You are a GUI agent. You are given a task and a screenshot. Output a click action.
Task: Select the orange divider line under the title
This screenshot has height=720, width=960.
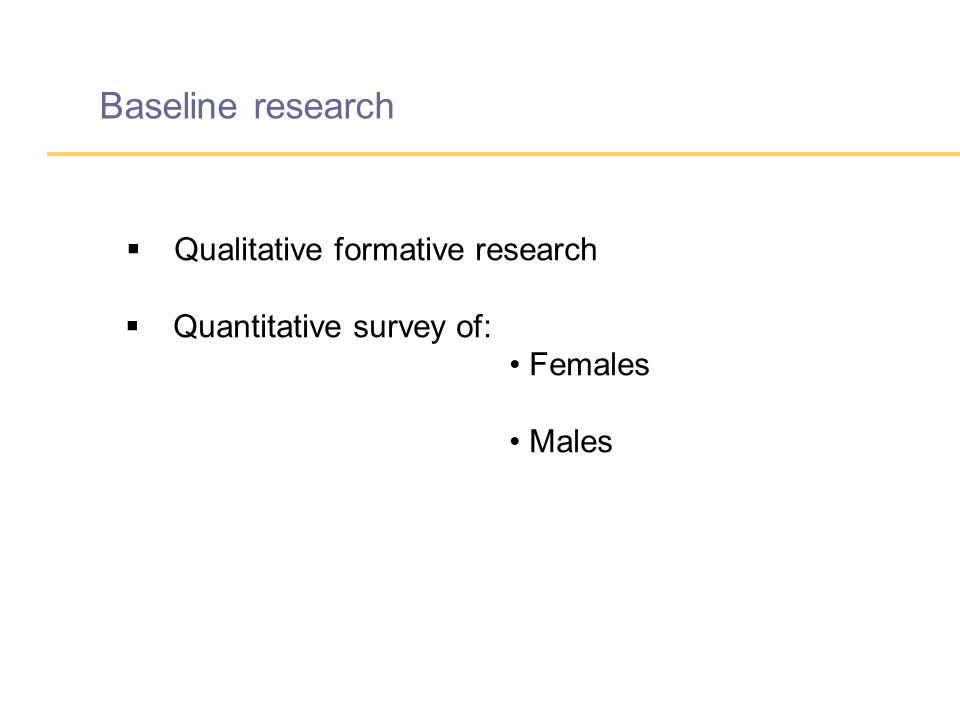[x=503, y=154]
